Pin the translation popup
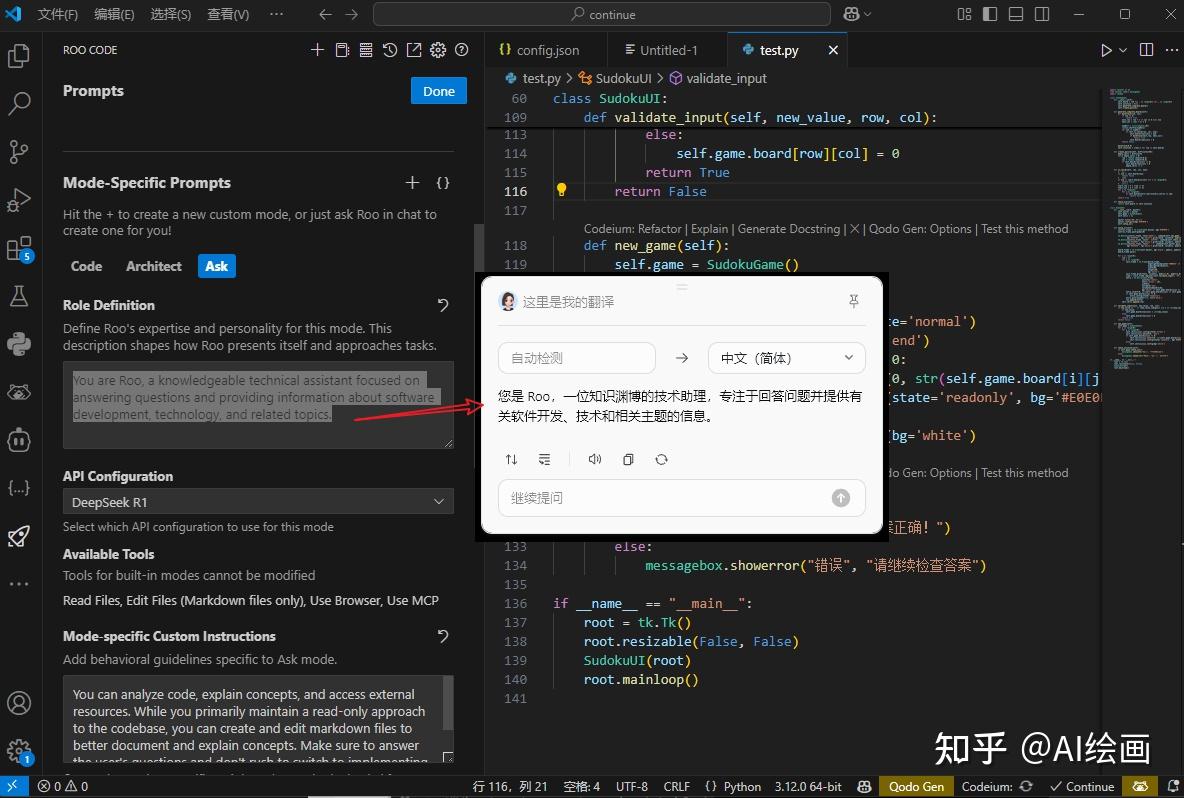 [x=853, y=300]
